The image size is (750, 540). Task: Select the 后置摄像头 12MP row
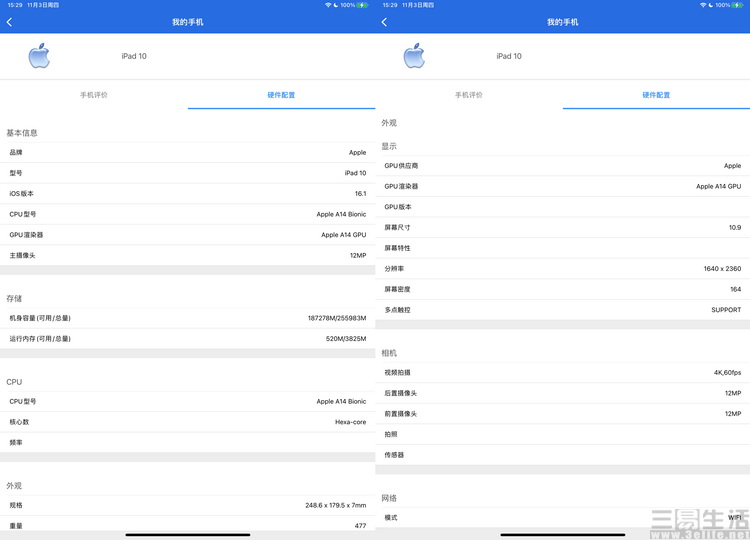[562, 393]
